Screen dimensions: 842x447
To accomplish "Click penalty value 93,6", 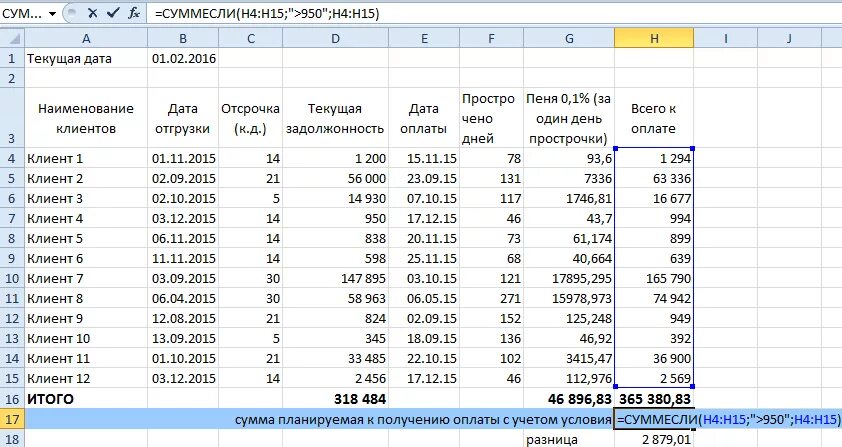I will pyautogui.click(x=569, y=158).
